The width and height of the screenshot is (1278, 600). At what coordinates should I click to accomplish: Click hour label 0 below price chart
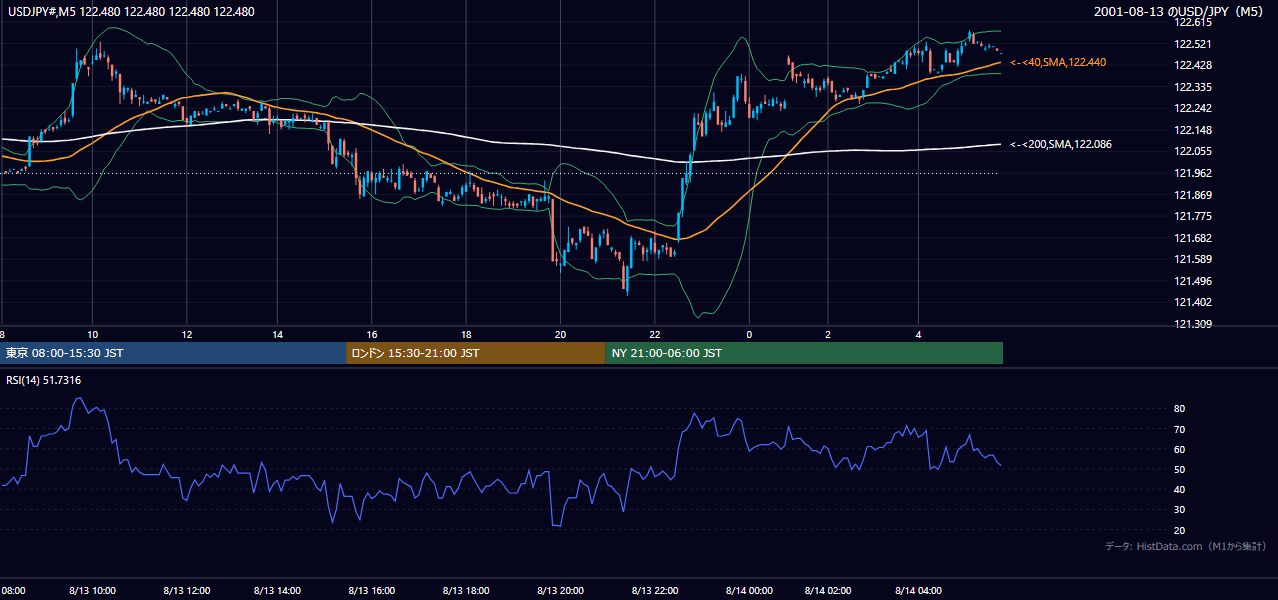click(x=748, y=334)
